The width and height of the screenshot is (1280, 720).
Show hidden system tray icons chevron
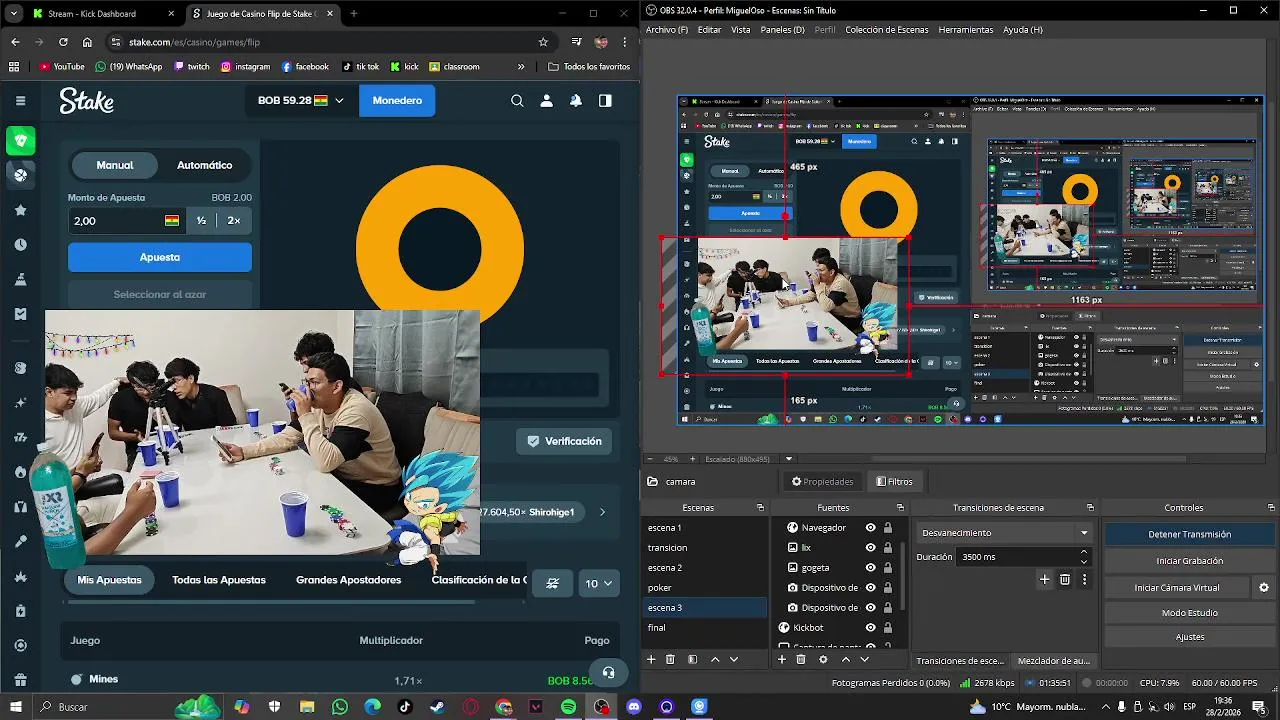coord(1106,707)
